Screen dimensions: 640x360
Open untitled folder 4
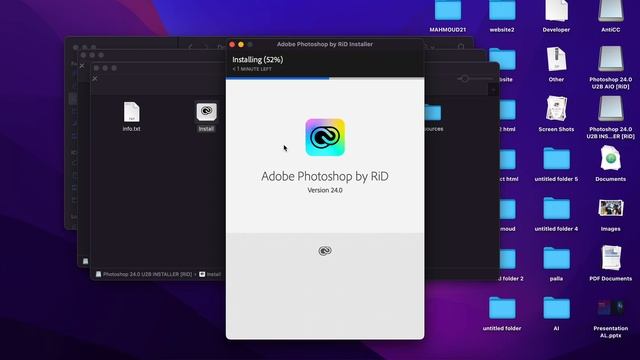556,209
